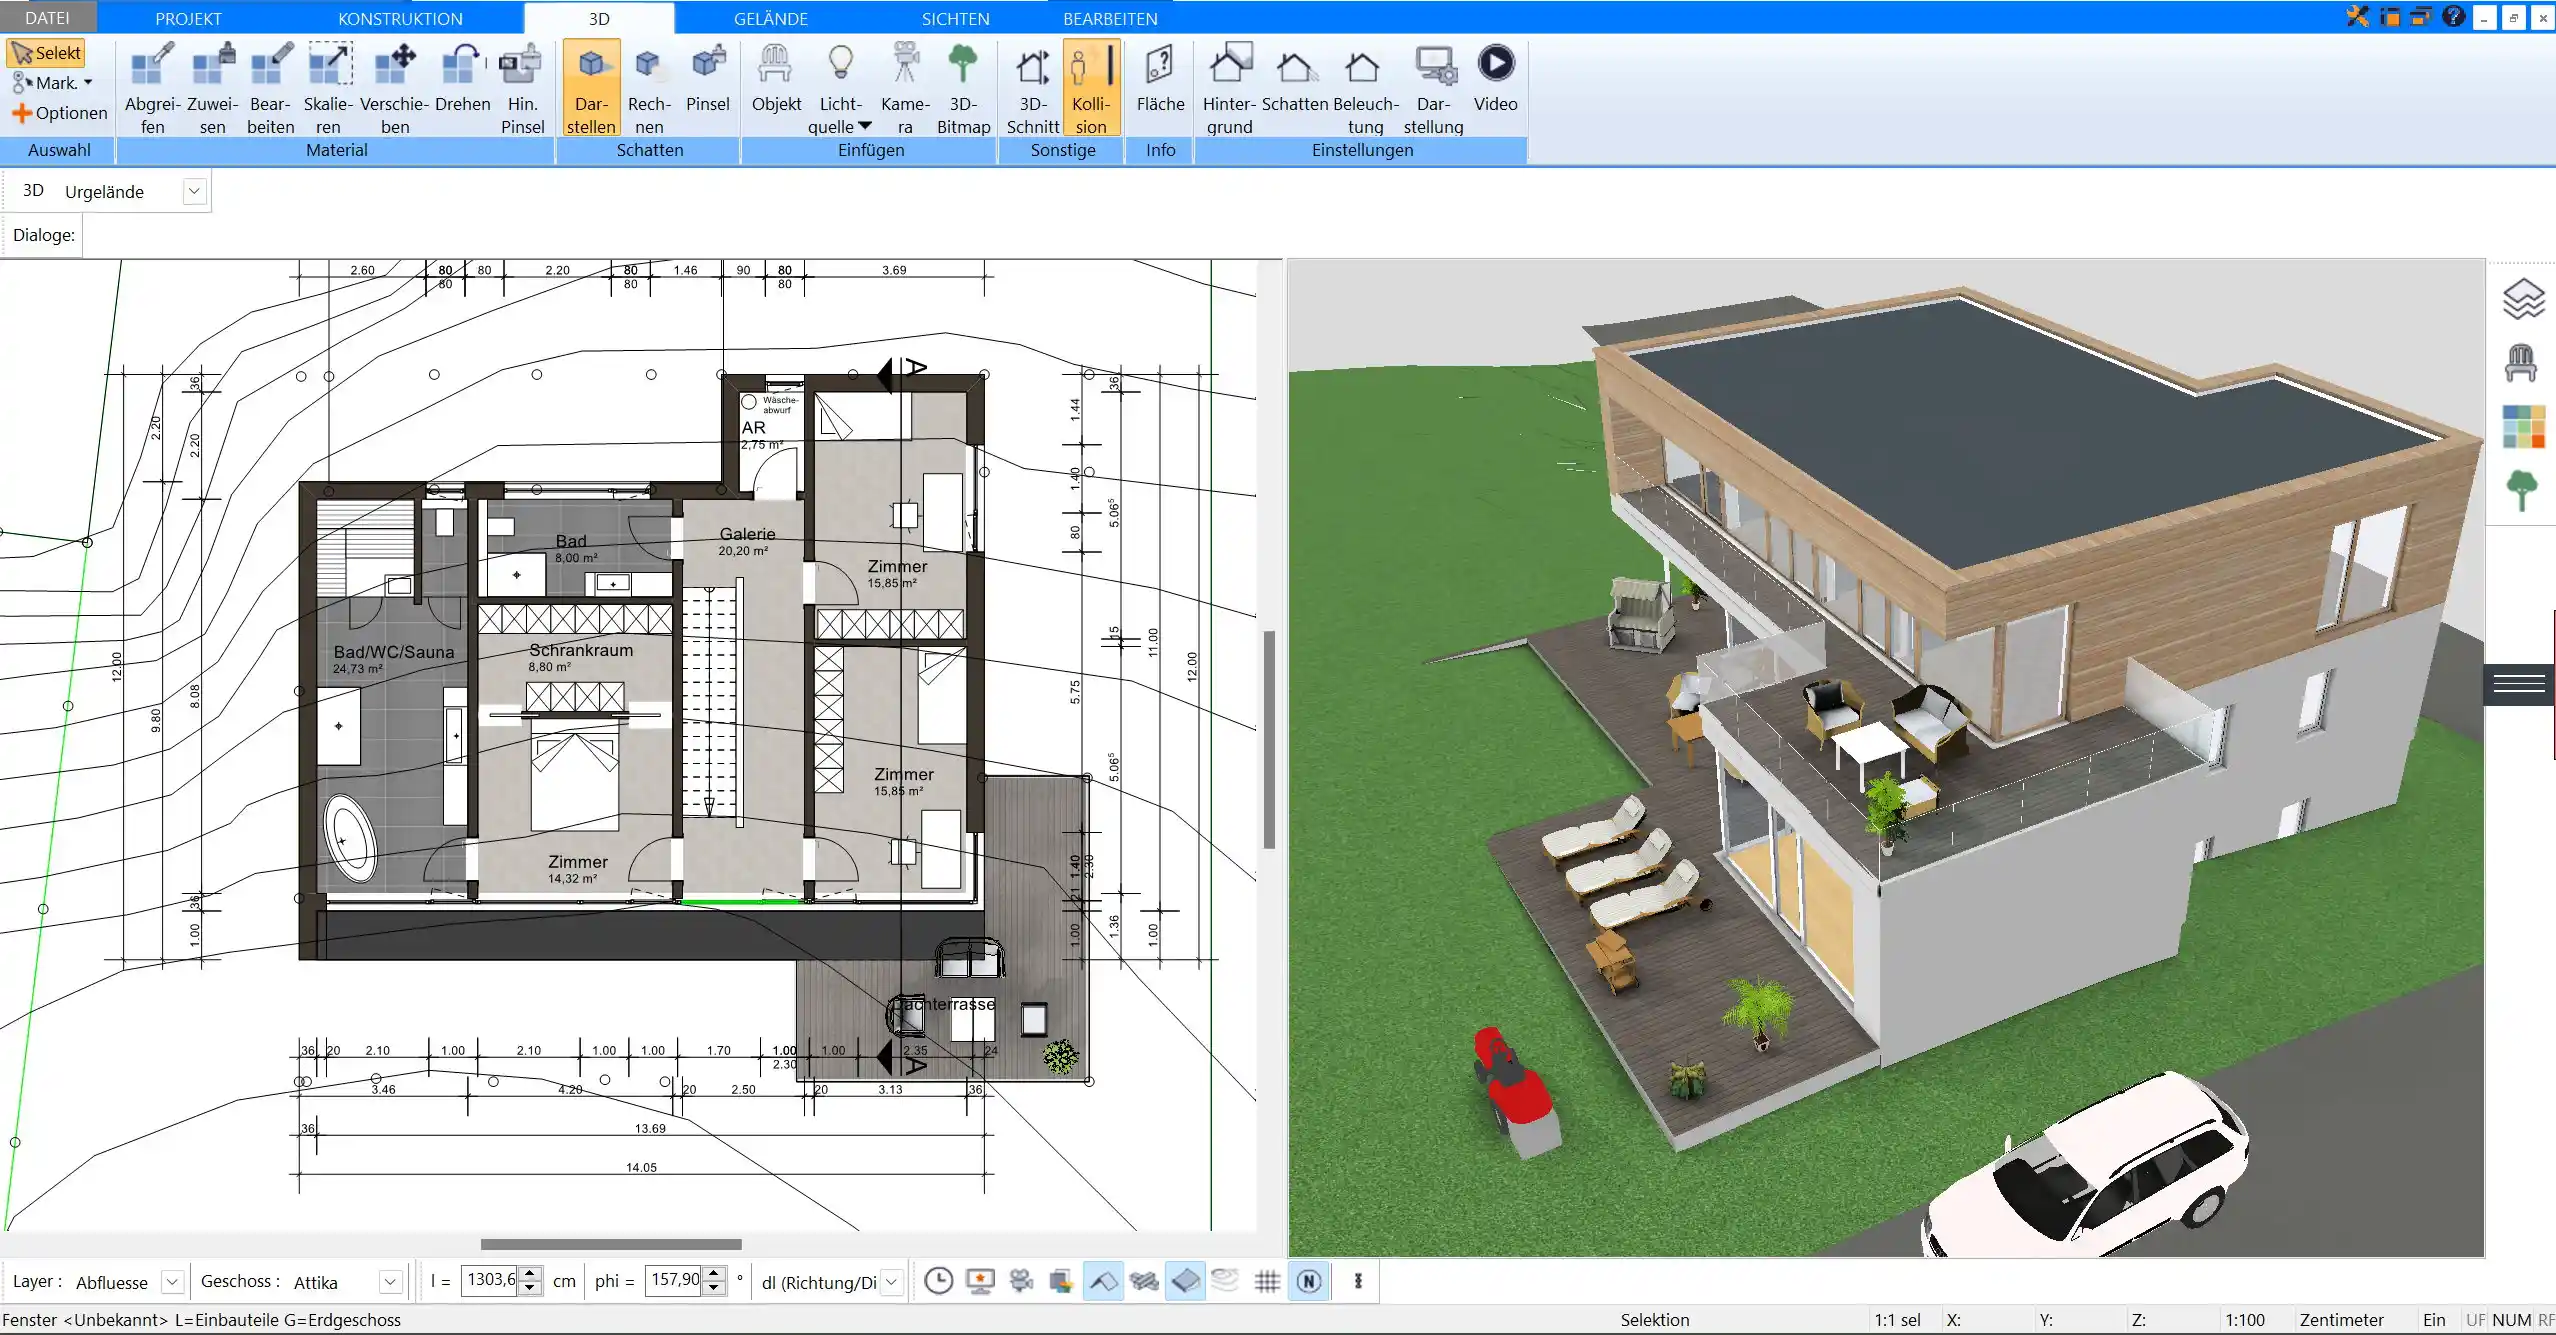This screenshot has height=1335, width=2556.
Task: Open the Geschoss Attika dropdown
Action: click(391, 1282)
